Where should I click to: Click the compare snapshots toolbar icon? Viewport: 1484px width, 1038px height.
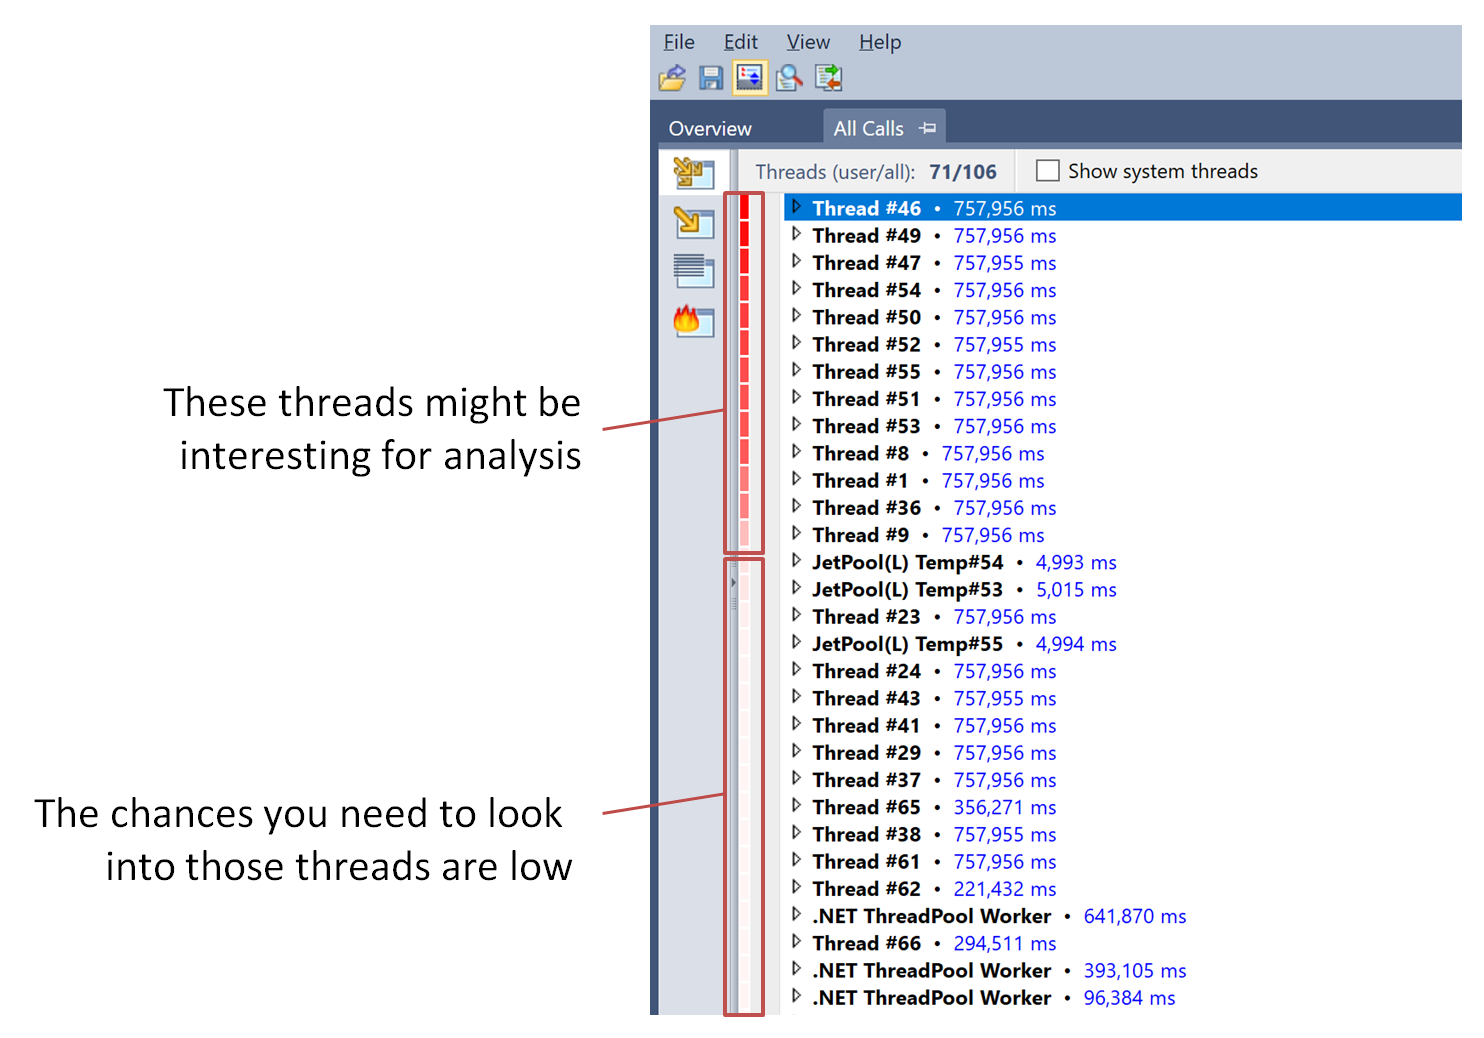[828, 78]
